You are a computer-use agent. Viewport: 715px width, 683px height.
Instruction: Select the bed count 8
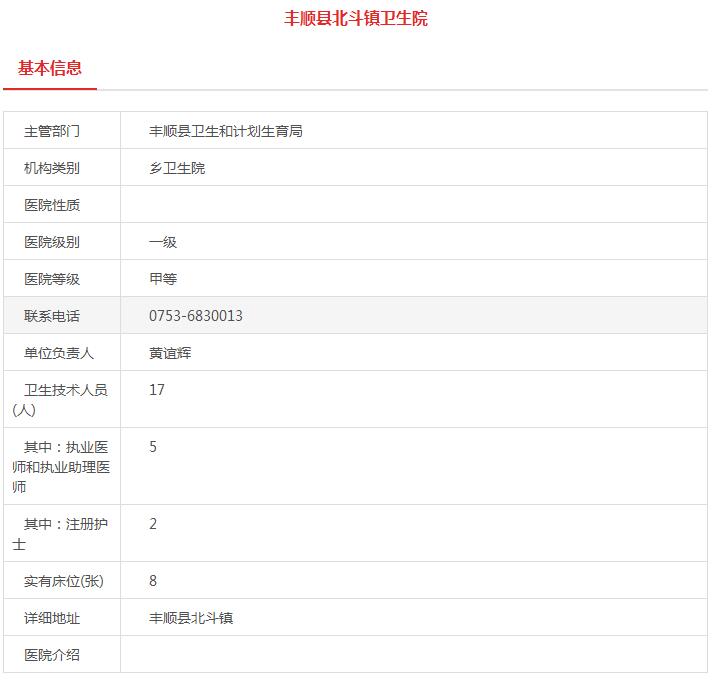[x=153, y=581]
